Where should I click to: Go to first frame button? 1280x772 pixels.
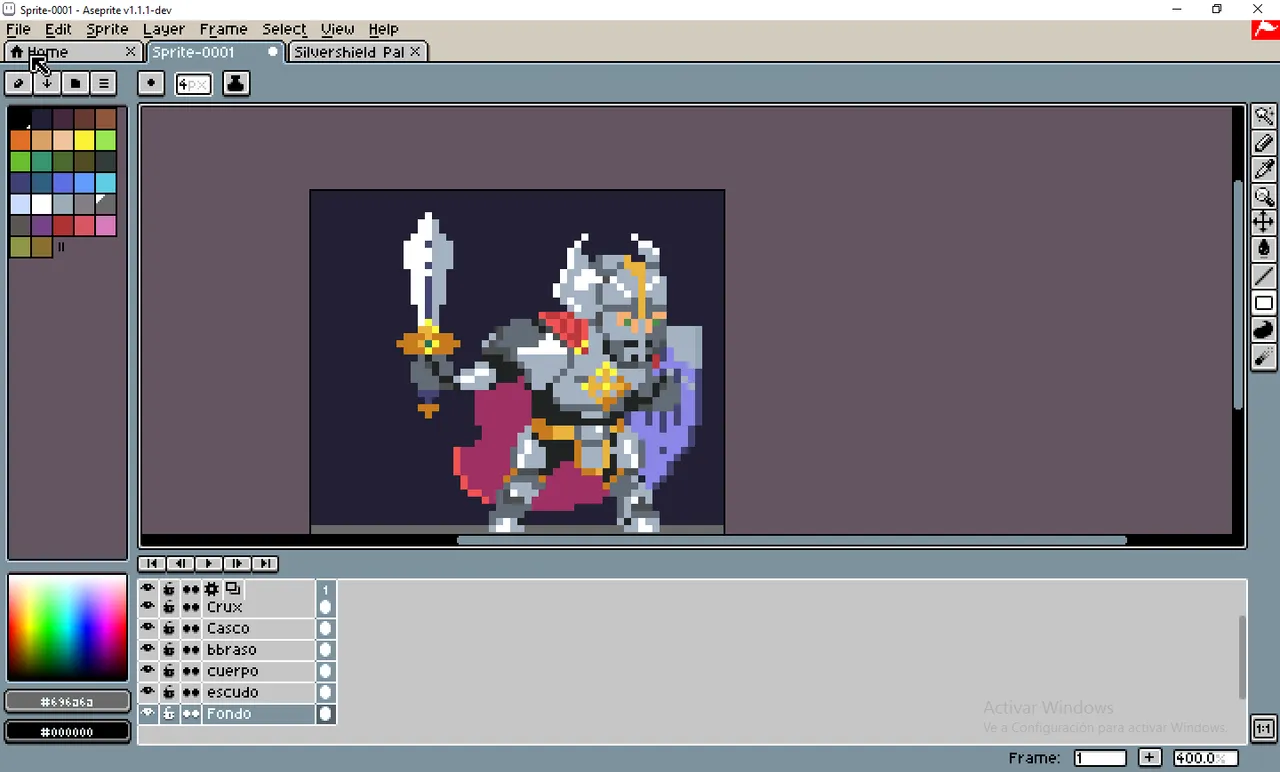tap(151, 564)
